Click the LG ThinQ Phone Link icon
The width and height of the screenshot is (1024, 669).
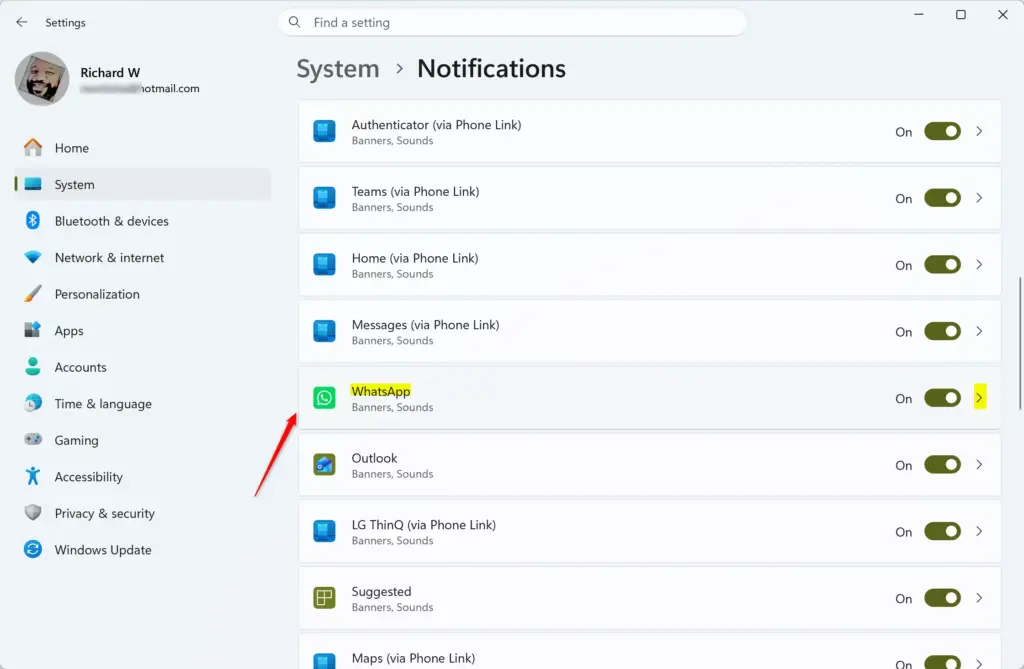point(324,531)
